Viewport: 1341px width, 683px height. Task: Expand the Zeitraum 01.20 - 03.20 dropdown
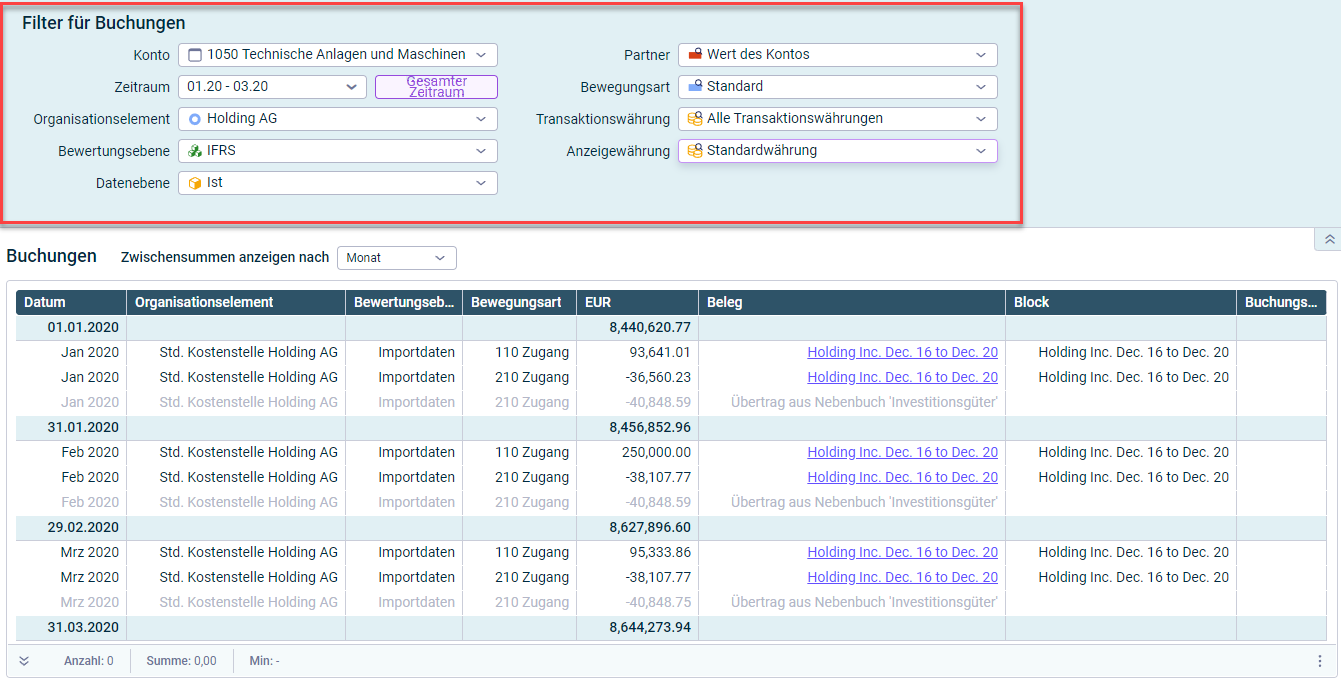pyautogui.click(x=272, y=87)
